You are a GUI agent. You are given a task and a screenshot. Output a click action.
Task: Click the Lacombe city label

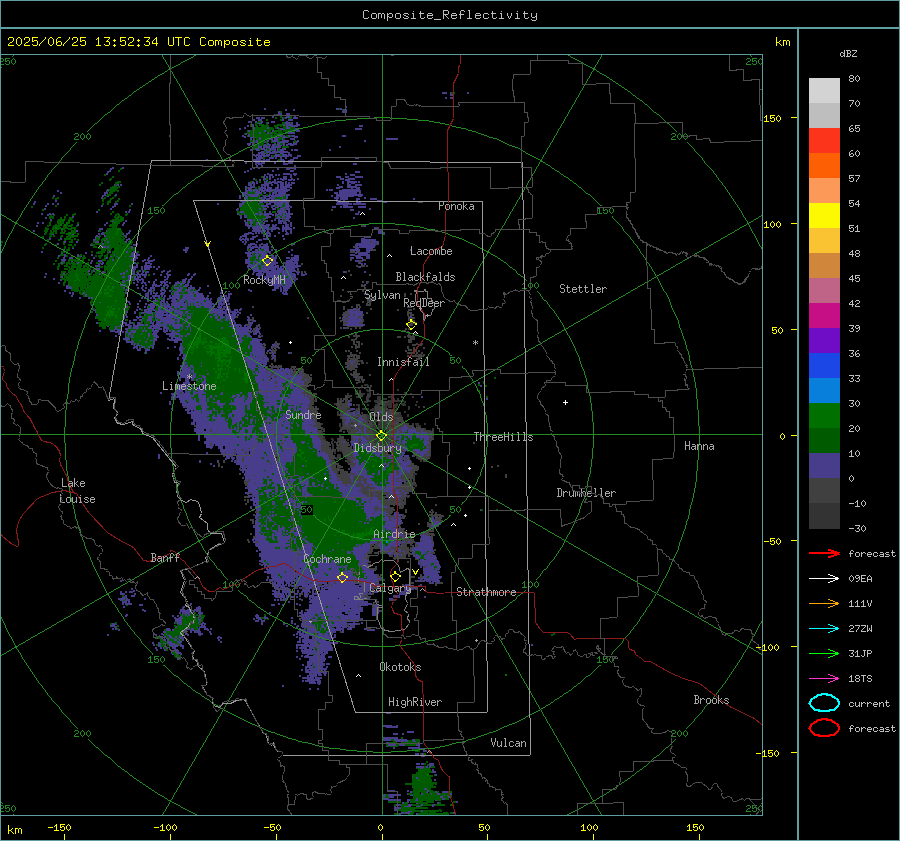(430, 251)
